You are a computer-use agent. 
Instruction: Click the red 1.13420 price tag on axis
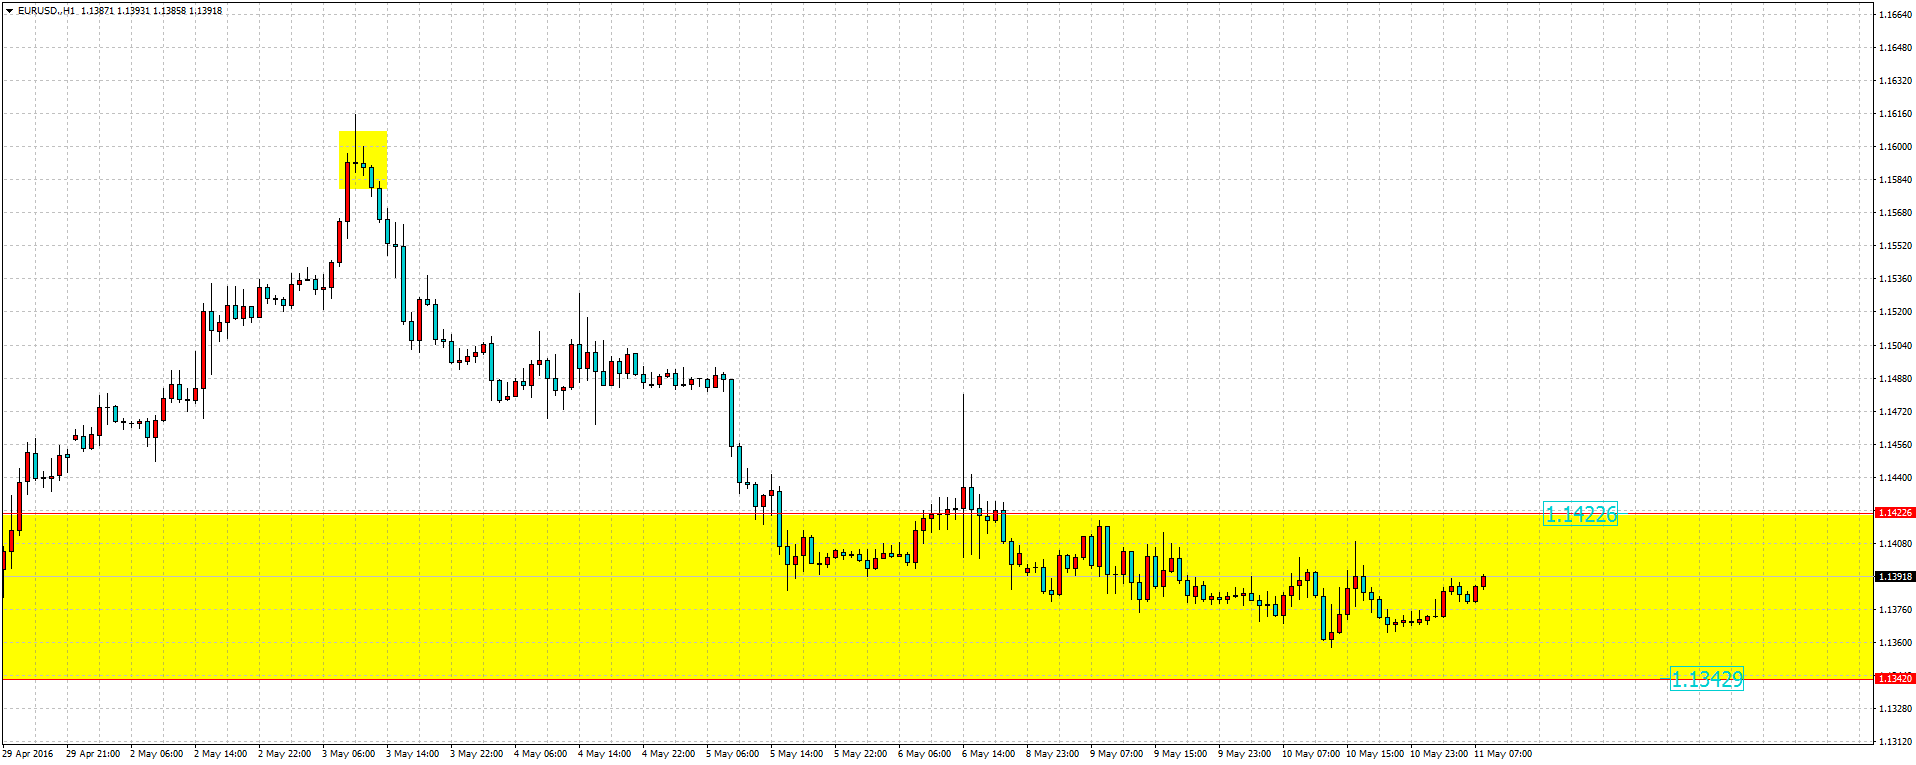pos(1894,679)
